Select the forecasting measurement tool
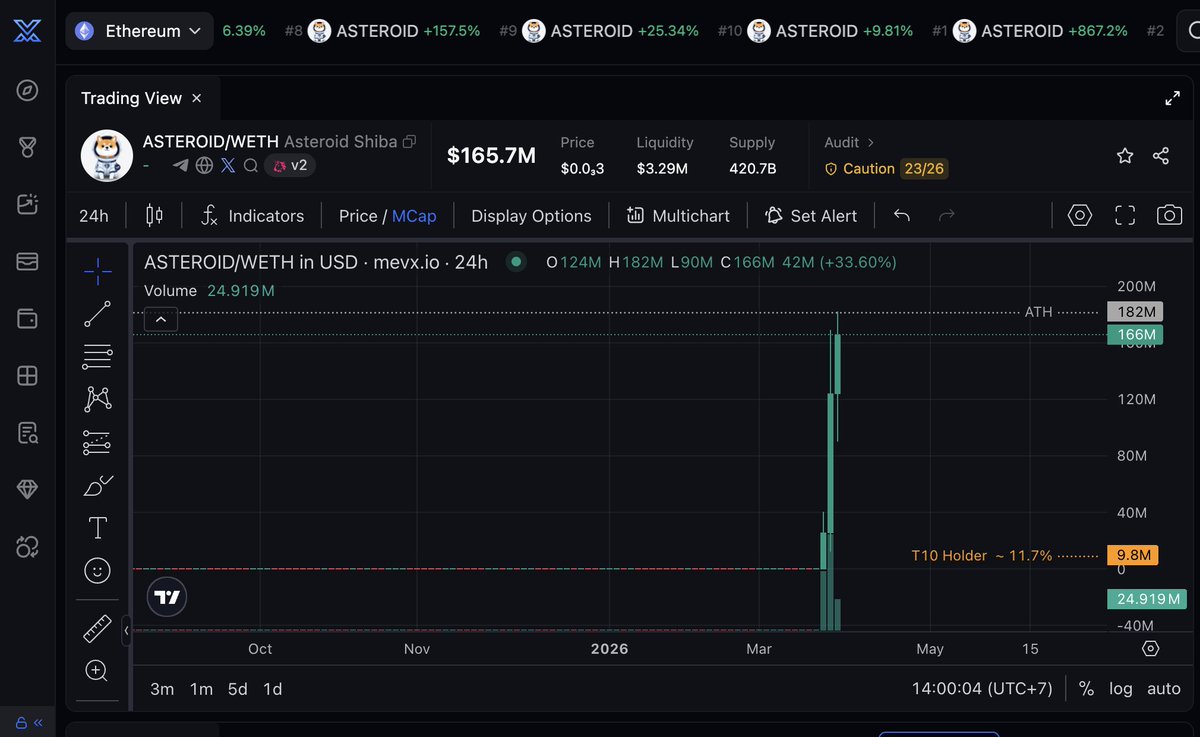The image size is (1200, 737). click(97, 442)
